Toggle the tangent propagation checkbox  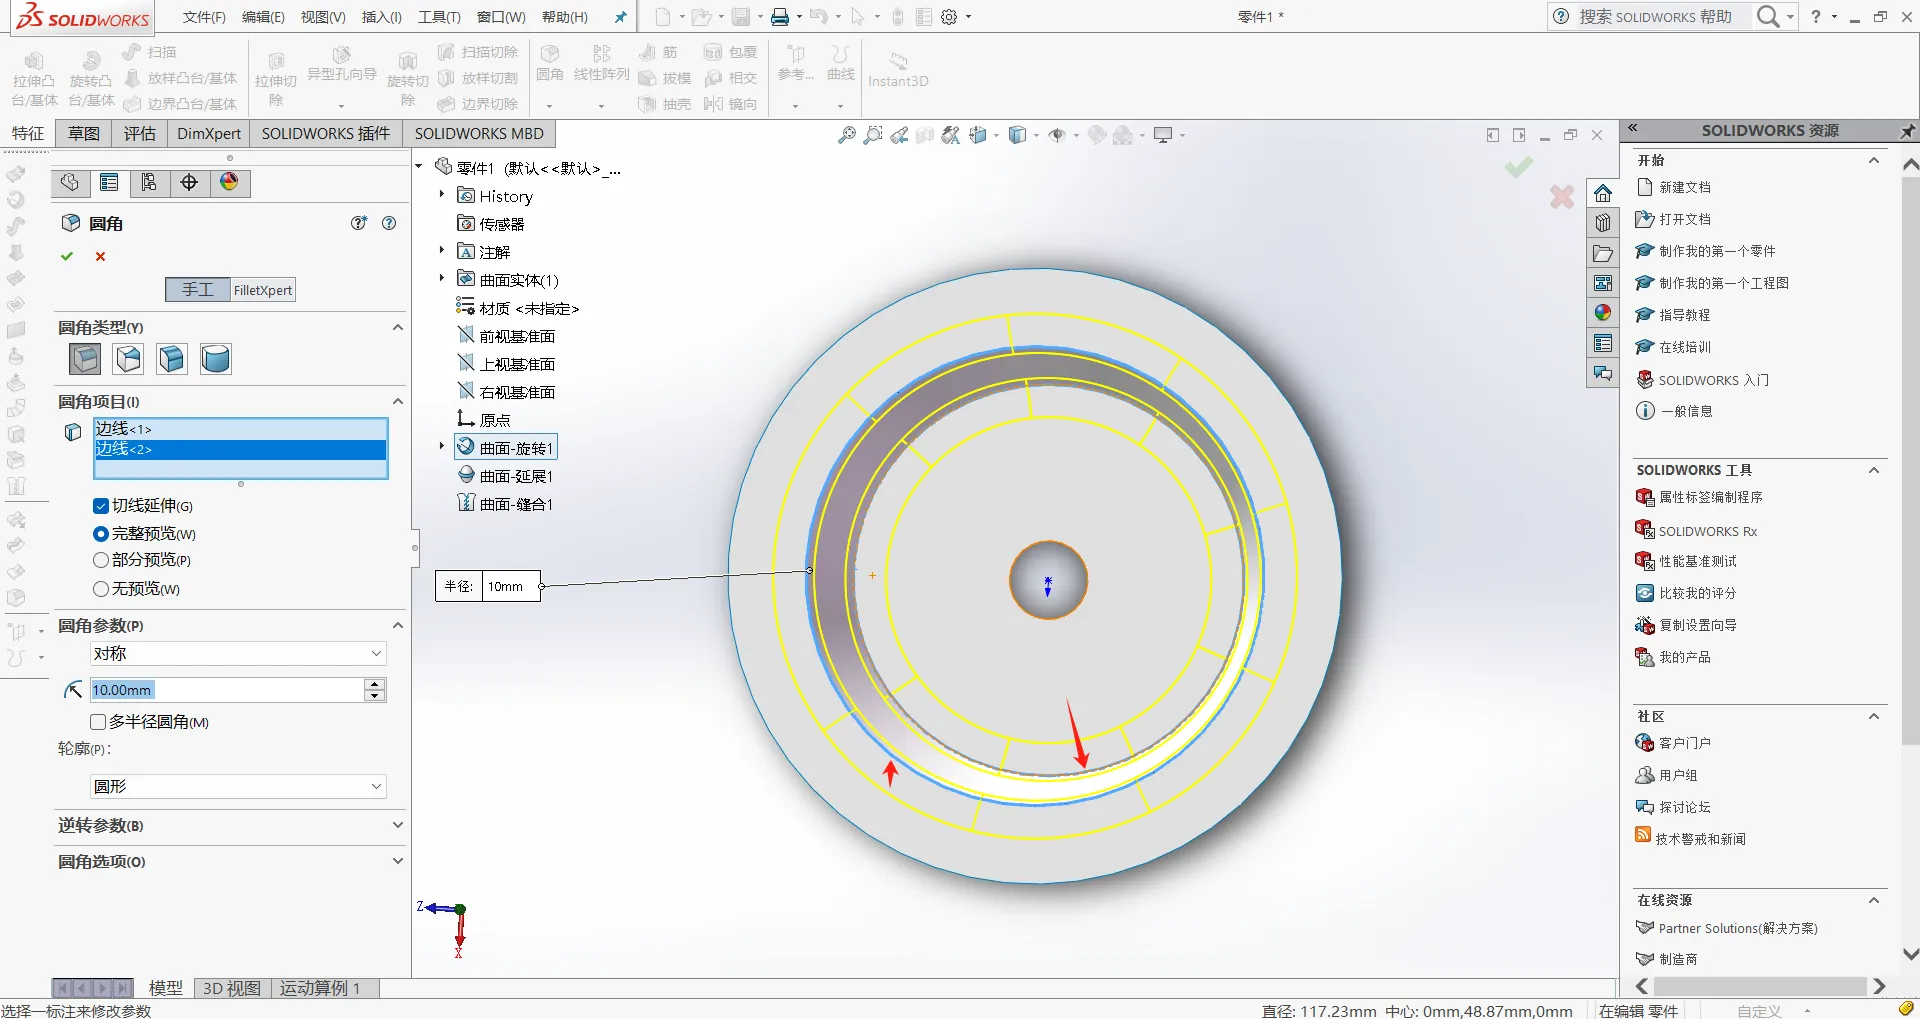101,506
